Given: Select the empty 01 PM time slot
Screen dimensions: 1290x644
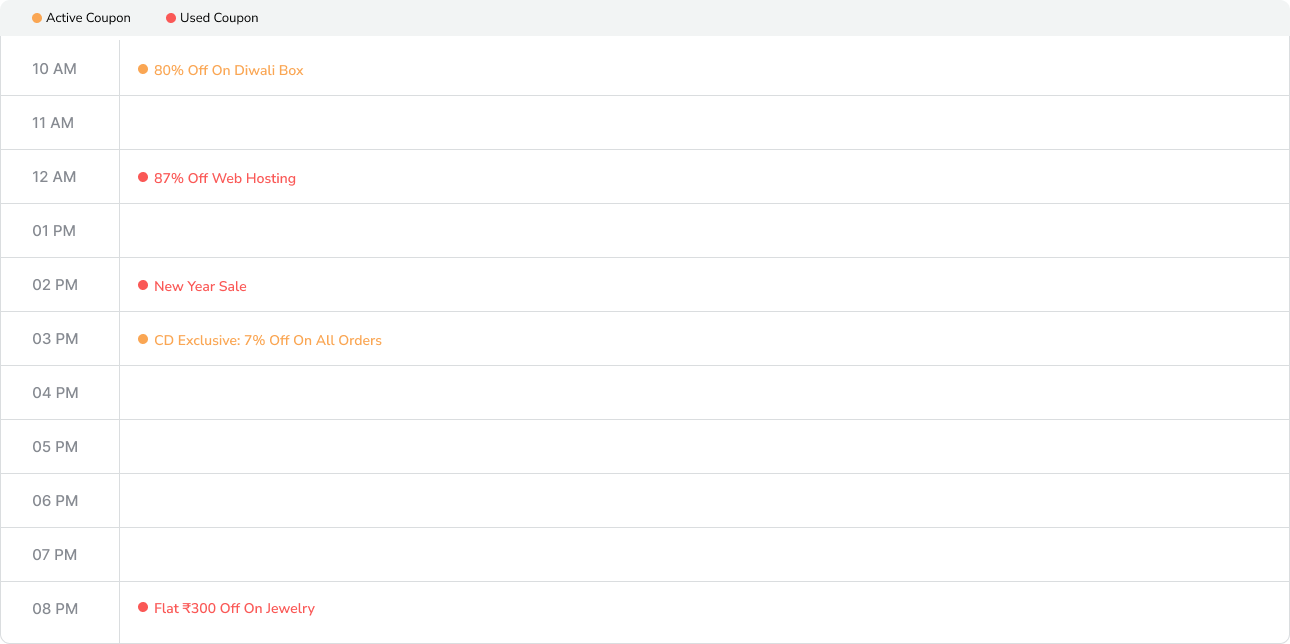Looking at the screenshot, I should [704, 231].
